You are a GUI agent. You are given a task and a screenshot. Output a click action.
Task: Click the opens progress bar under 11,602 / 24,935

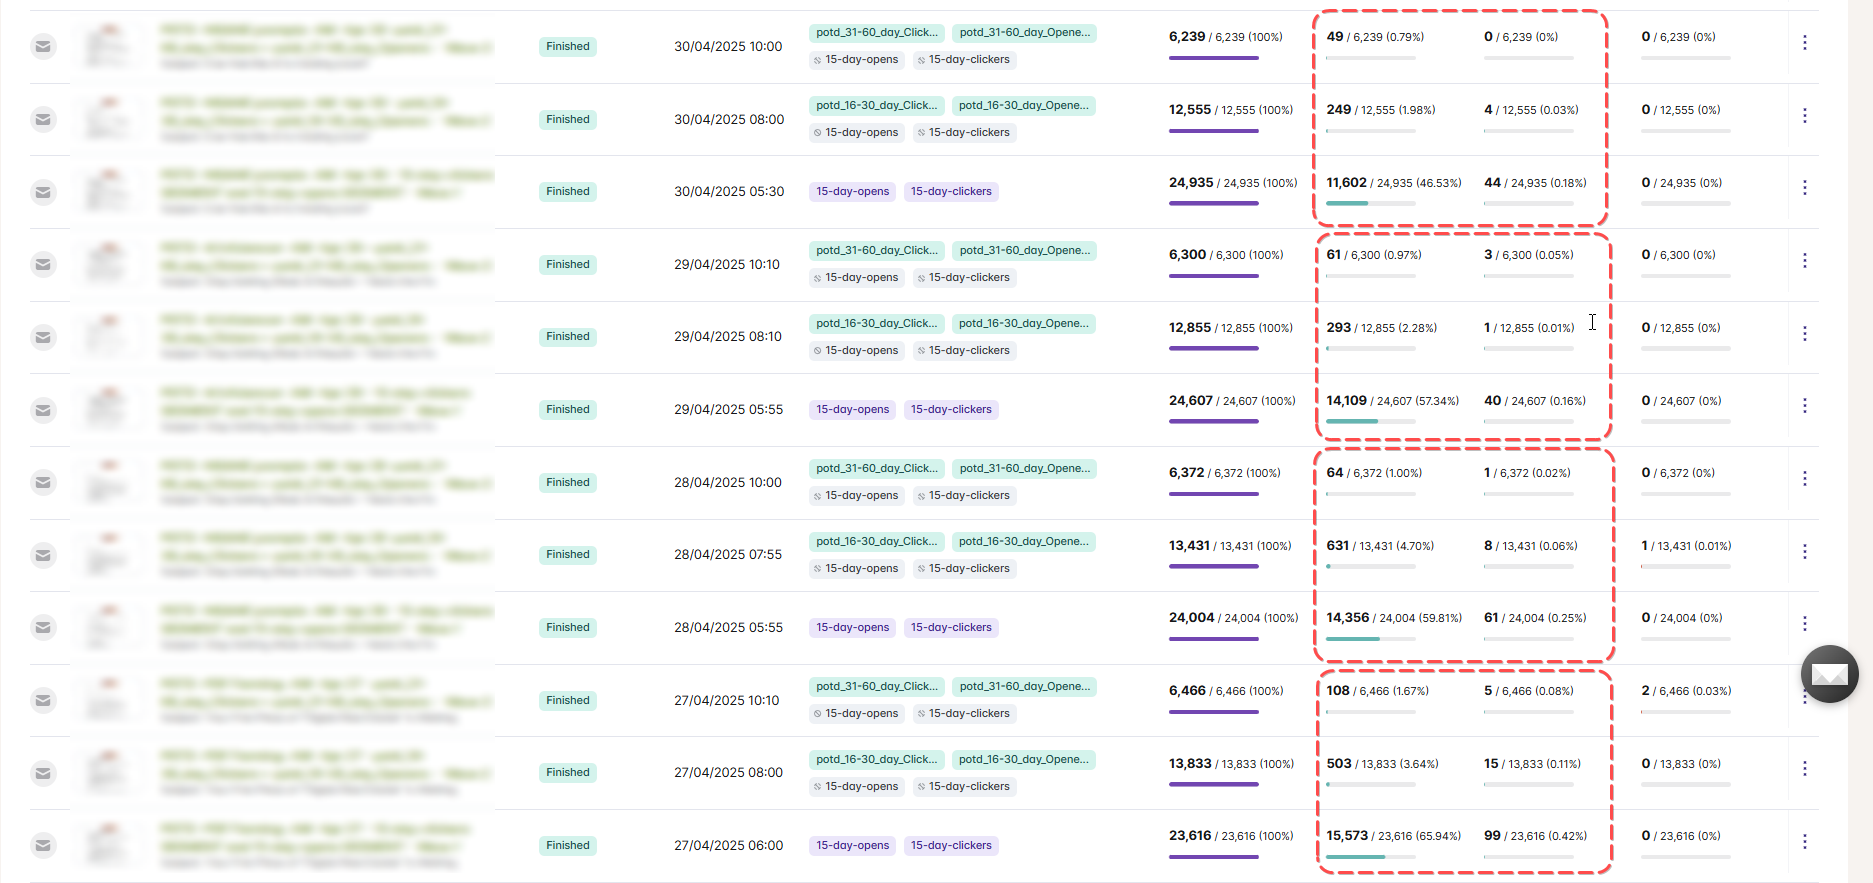click(x=1371, y=203)
